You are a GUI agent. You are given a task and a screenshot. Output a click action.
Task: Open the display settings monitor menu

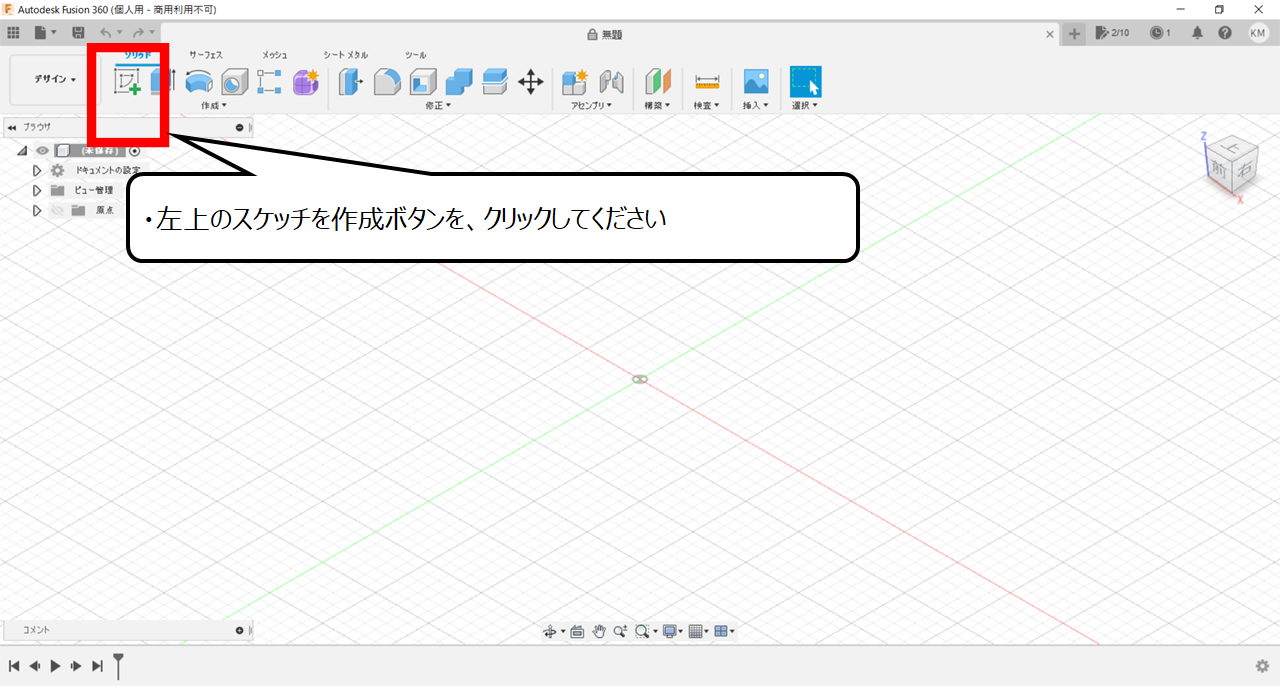(x=672, y=631)
